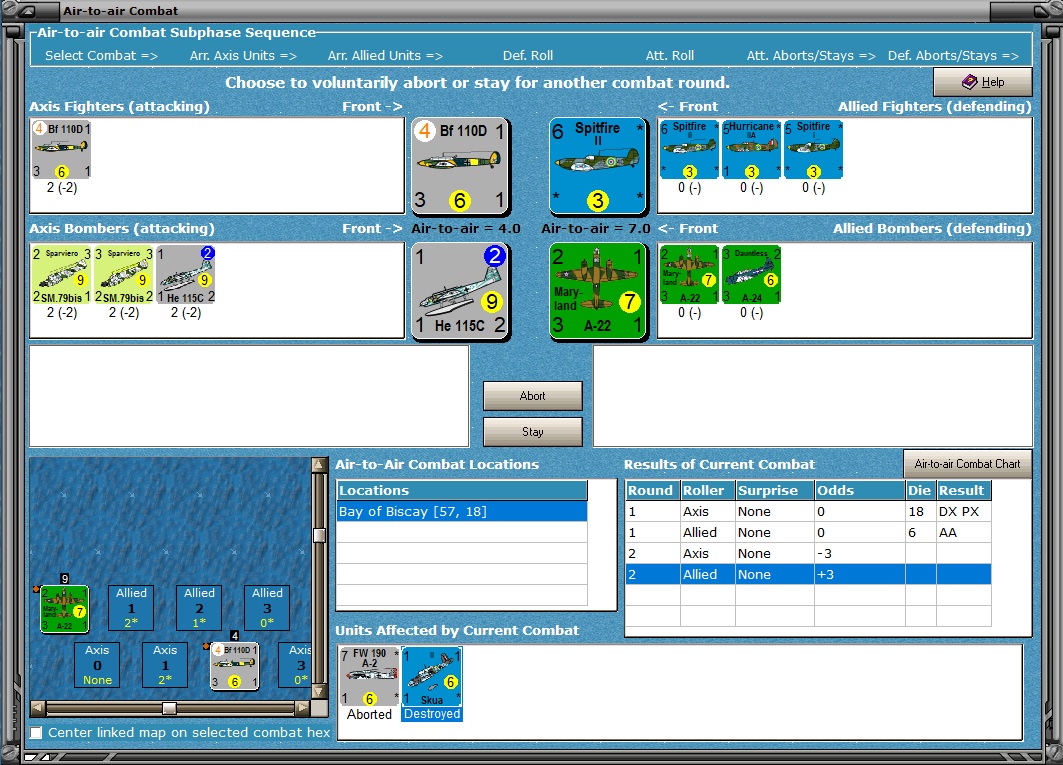
Task: Select small Spitfire 6 in Allied Fighters list
Action: click(689, 150)
